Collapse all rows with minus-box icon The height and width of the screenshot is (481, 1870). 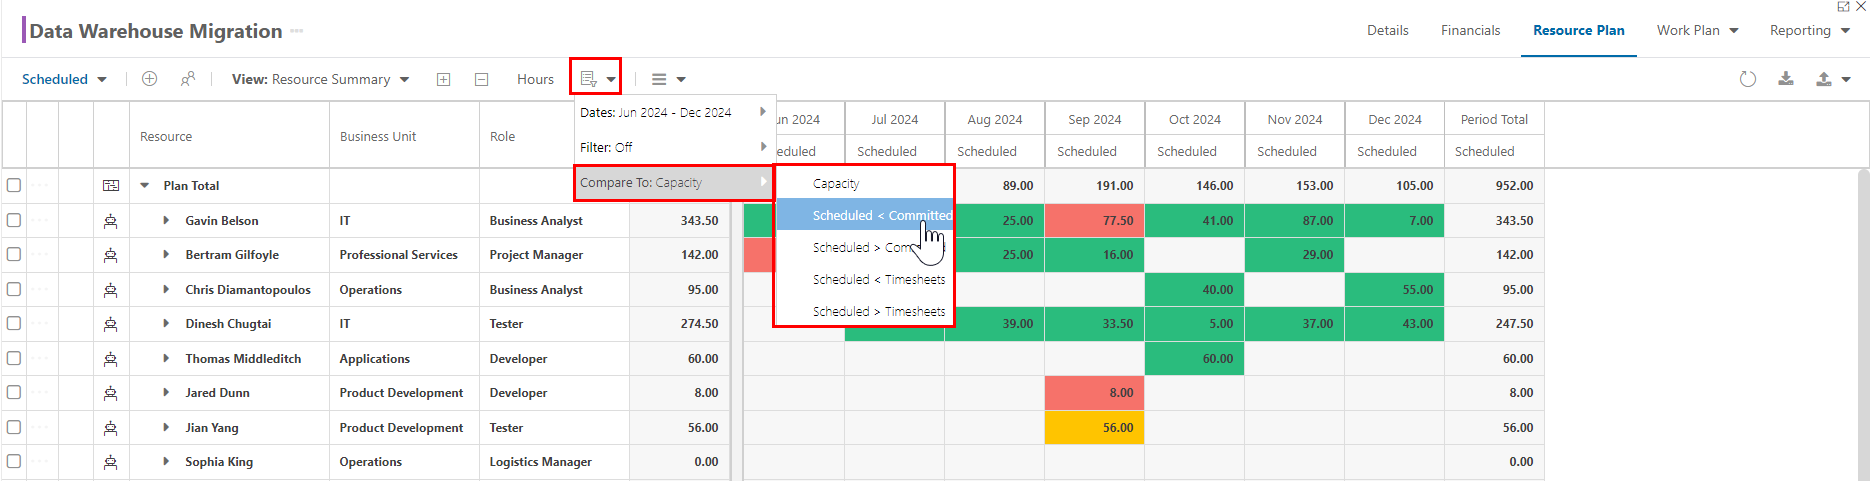click(481, 79)
